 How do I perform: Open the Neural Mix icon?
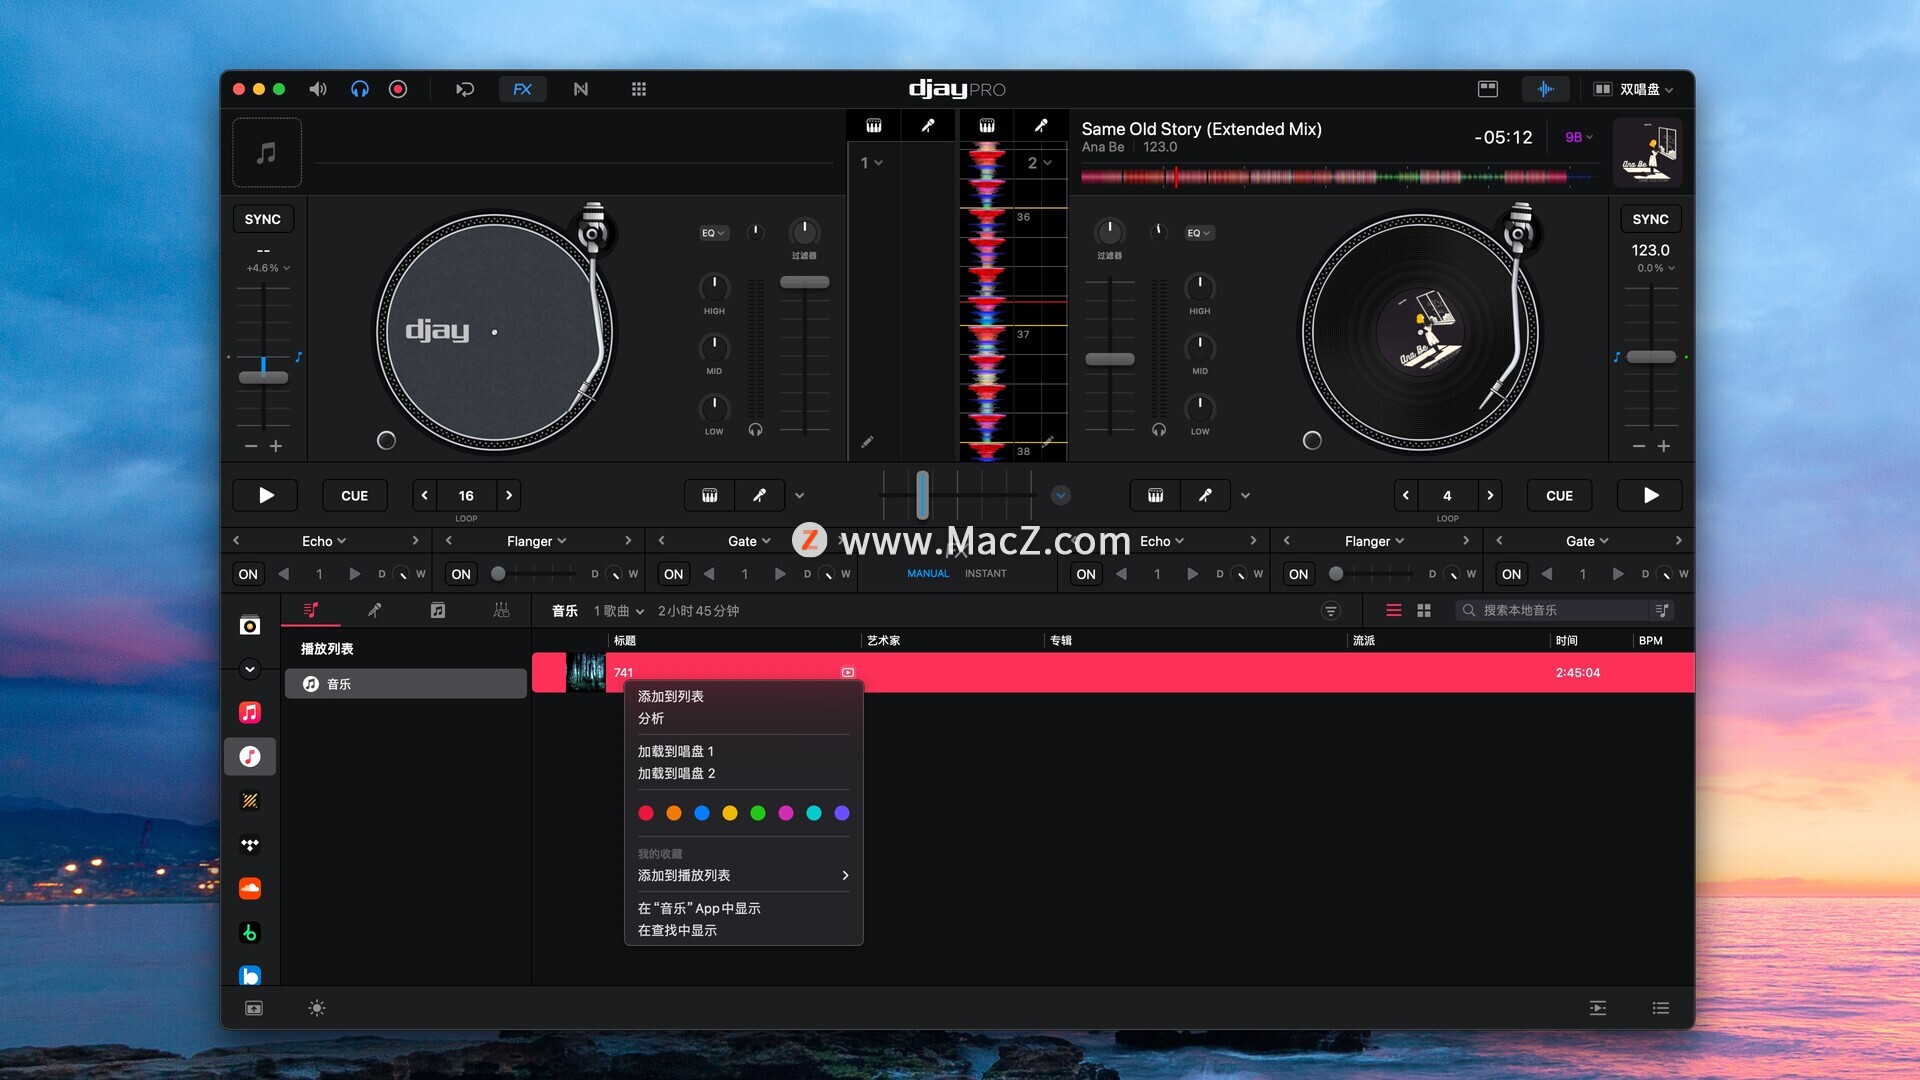tap(581, 89)
